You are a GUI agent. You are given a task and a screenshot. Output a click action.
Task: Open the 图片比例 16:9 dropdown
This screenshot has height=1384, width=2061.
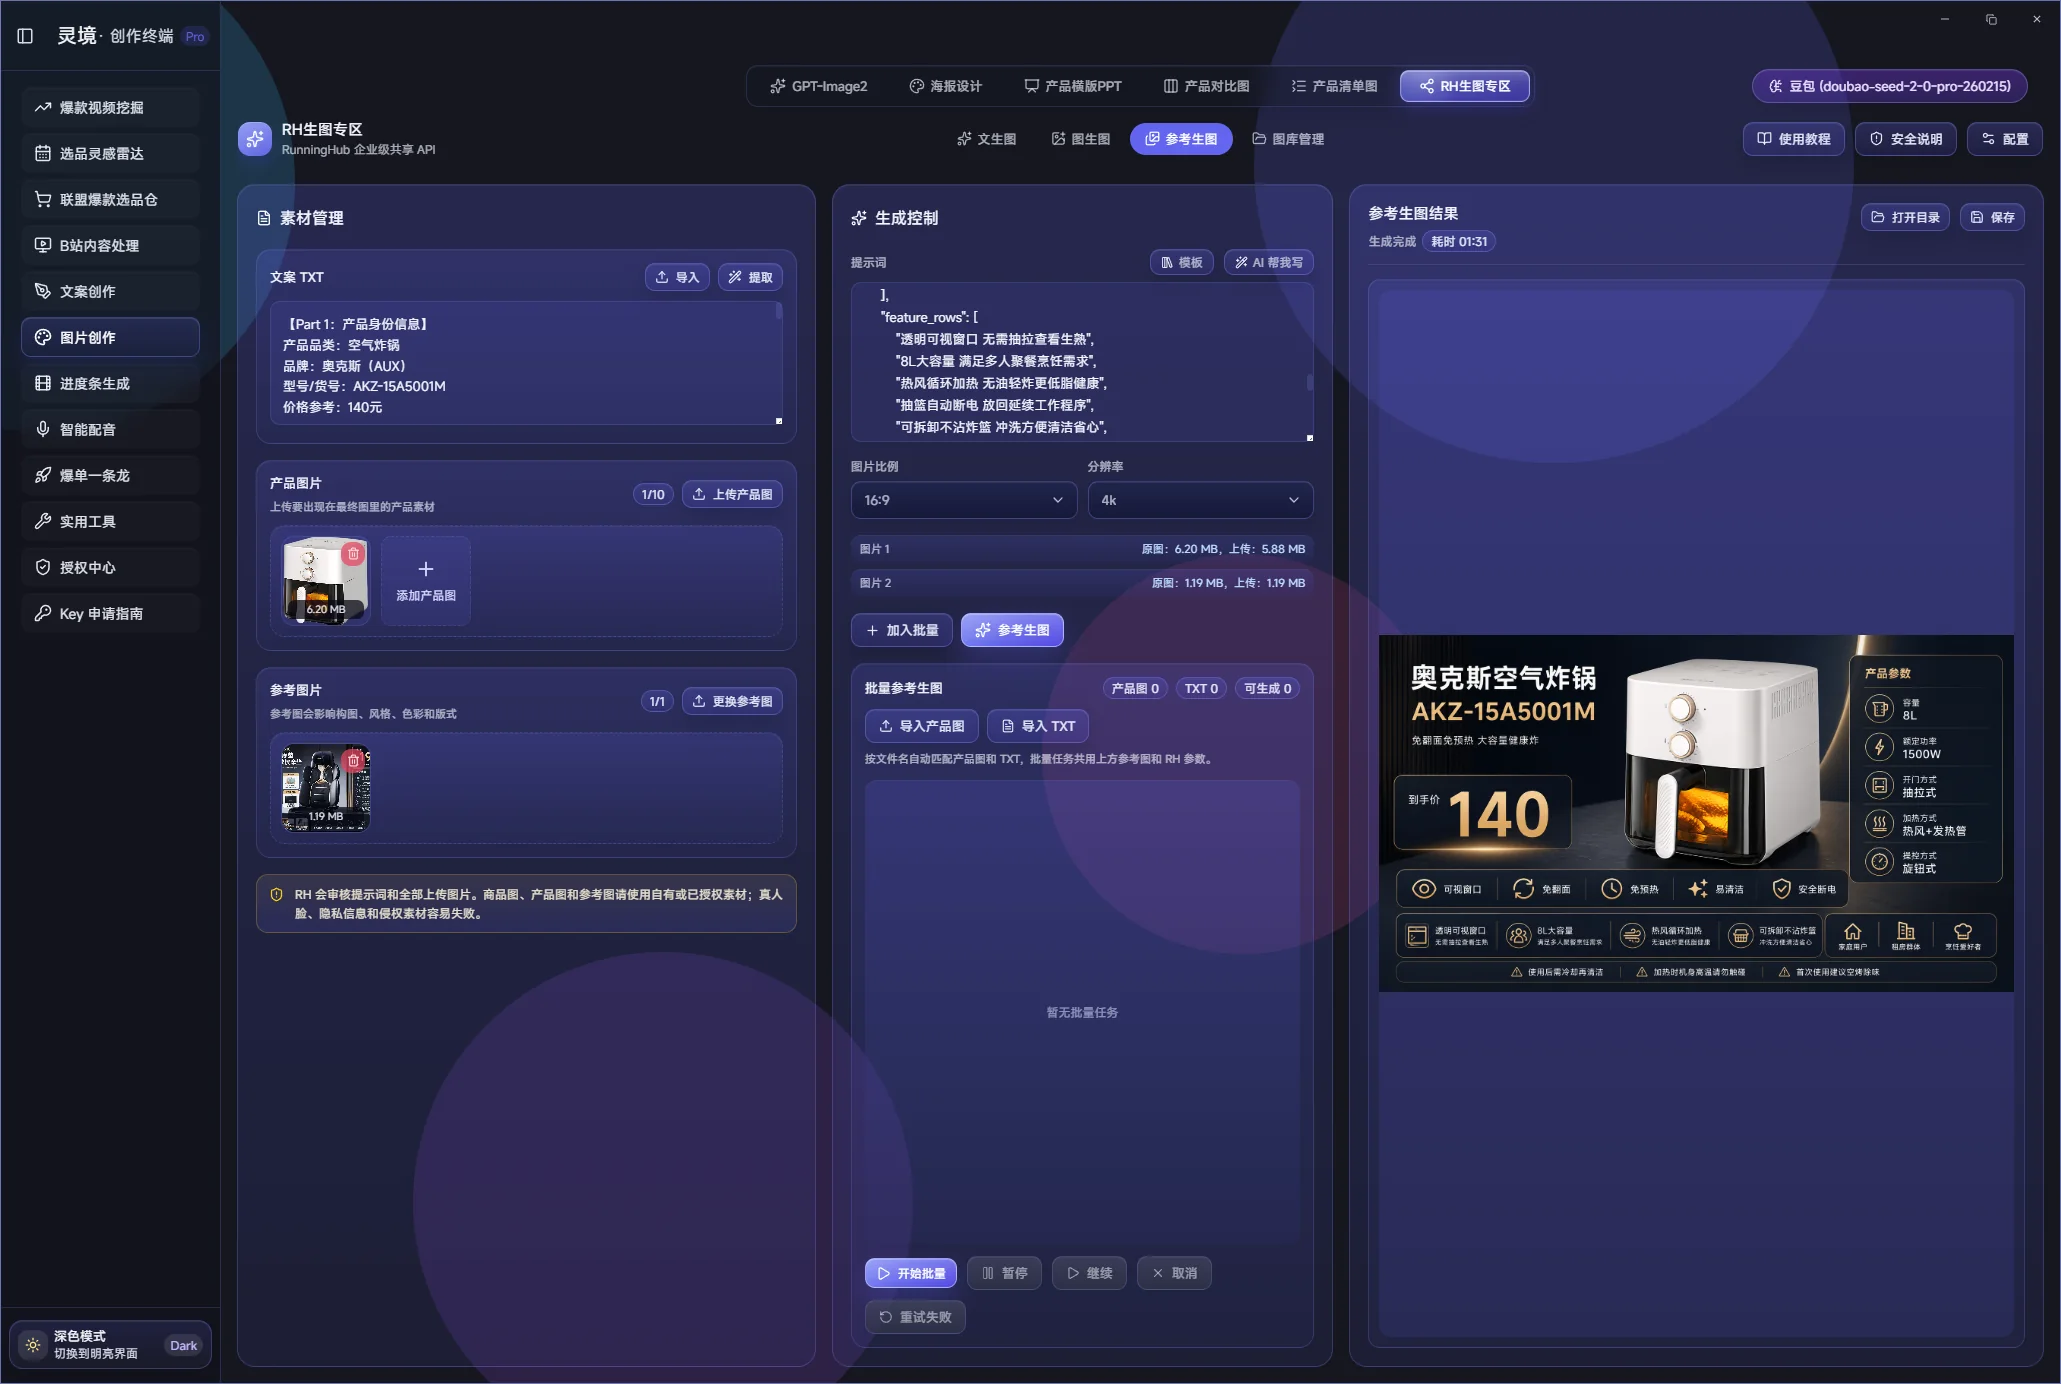click(964, 500)
